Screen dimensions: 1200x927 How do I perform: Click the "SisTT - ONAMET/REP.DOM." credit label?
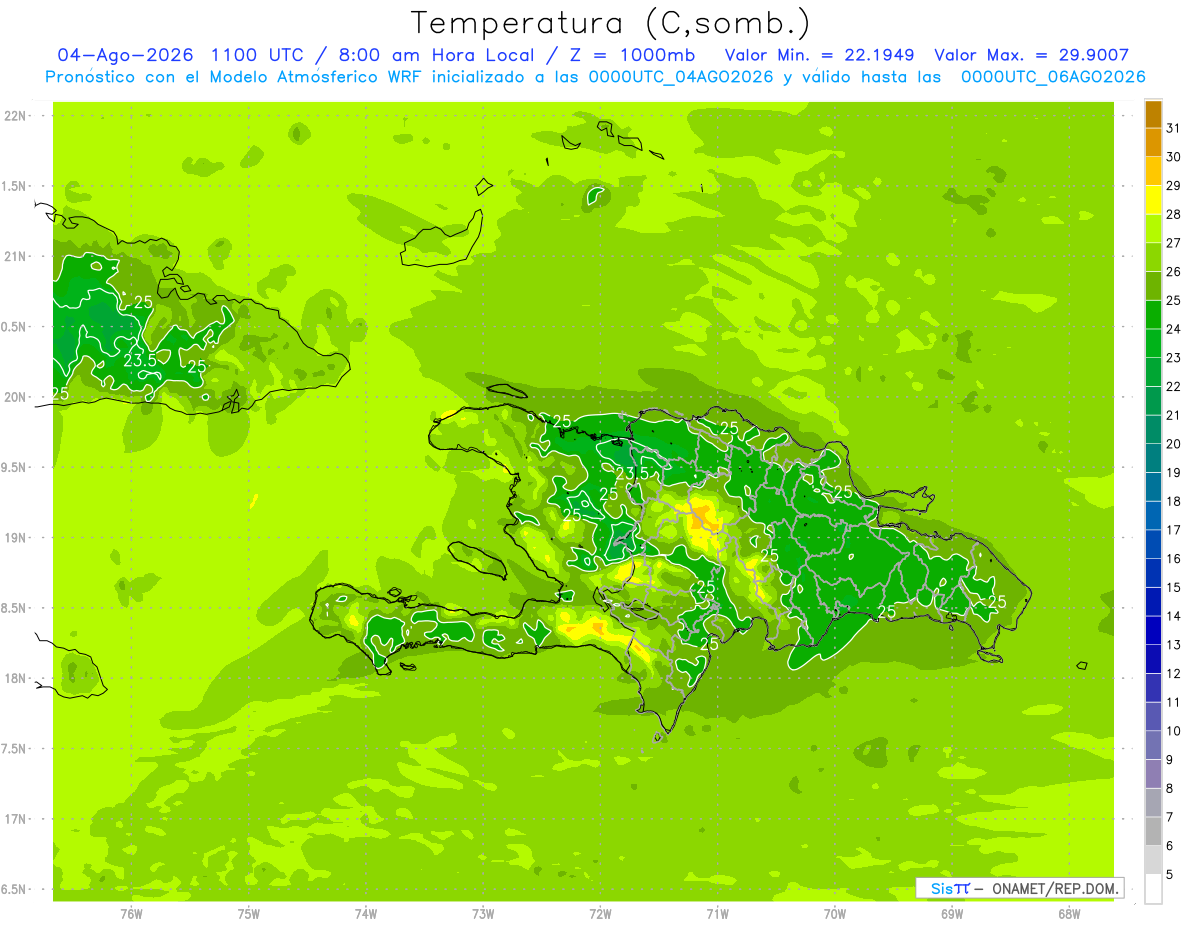point(1020,888)
